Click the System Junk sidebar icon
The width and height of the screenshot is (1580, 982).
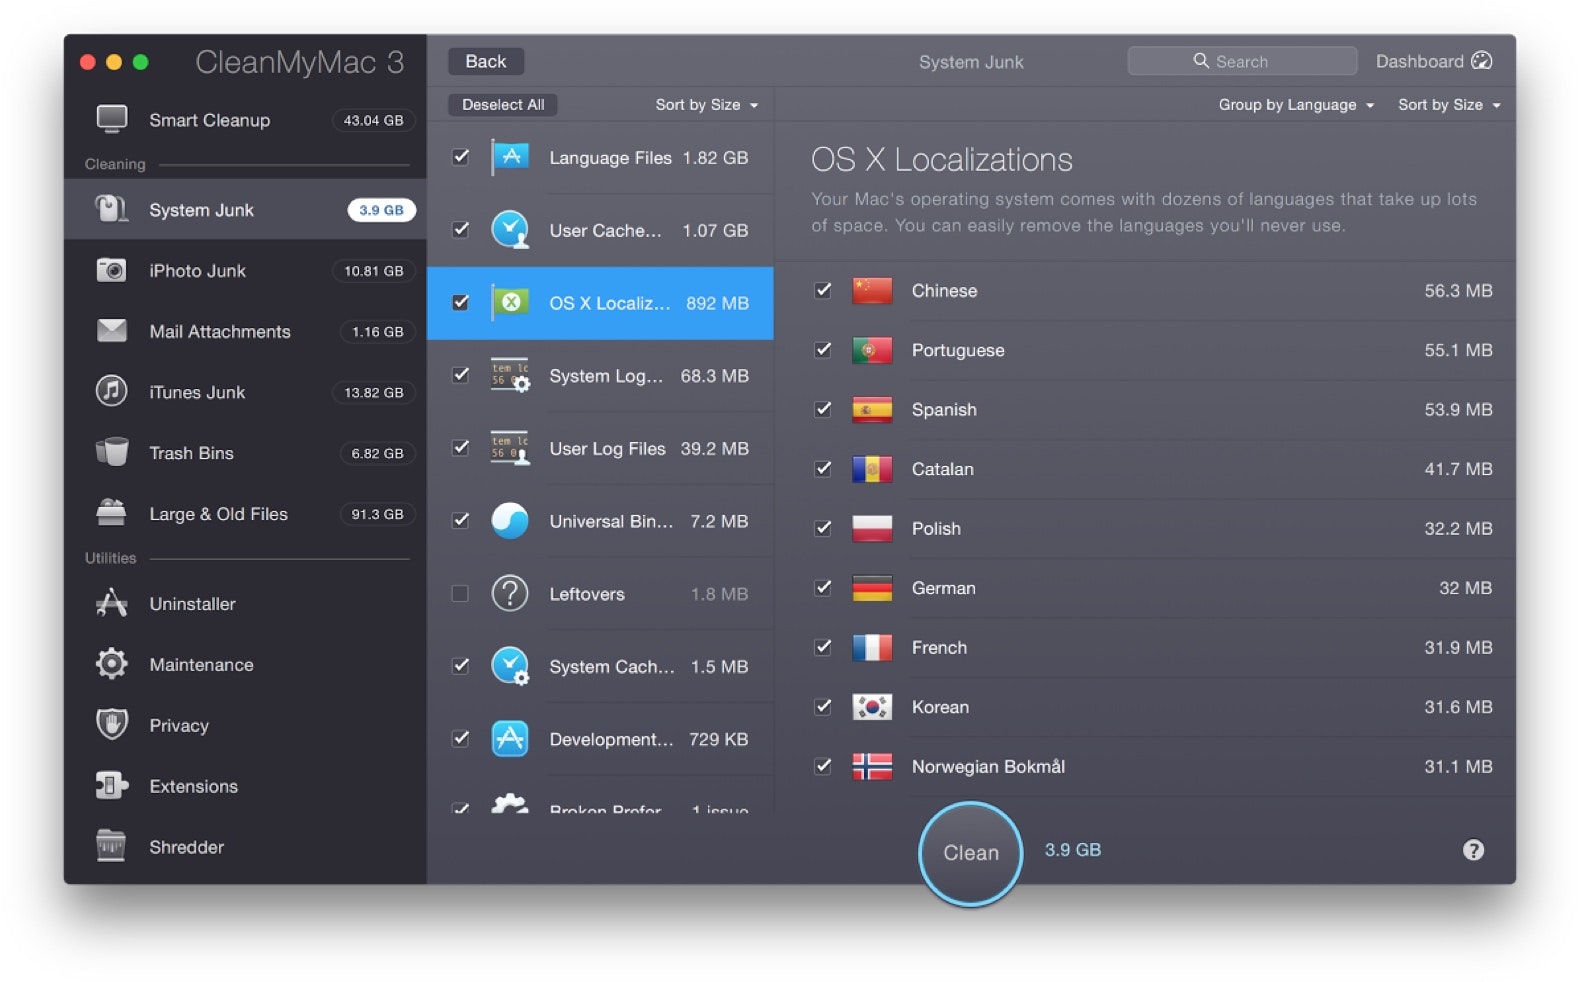tap(111, 209)
